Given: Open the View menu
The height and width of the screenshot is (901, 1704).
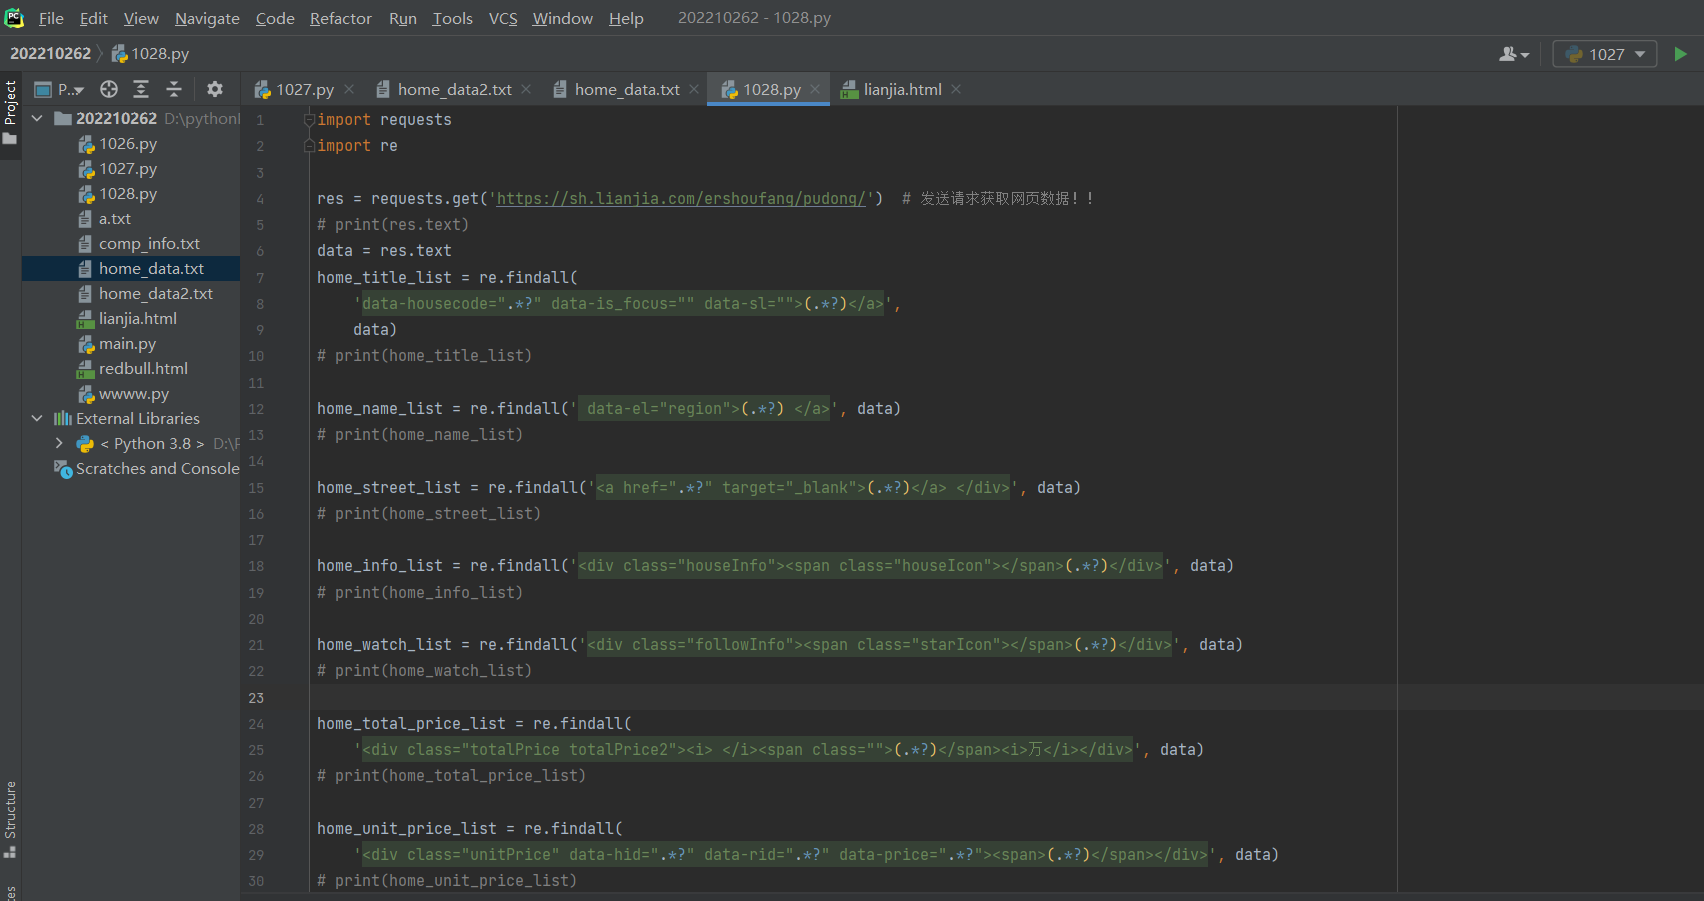Looking at the screenshot, I should [141, 18].
